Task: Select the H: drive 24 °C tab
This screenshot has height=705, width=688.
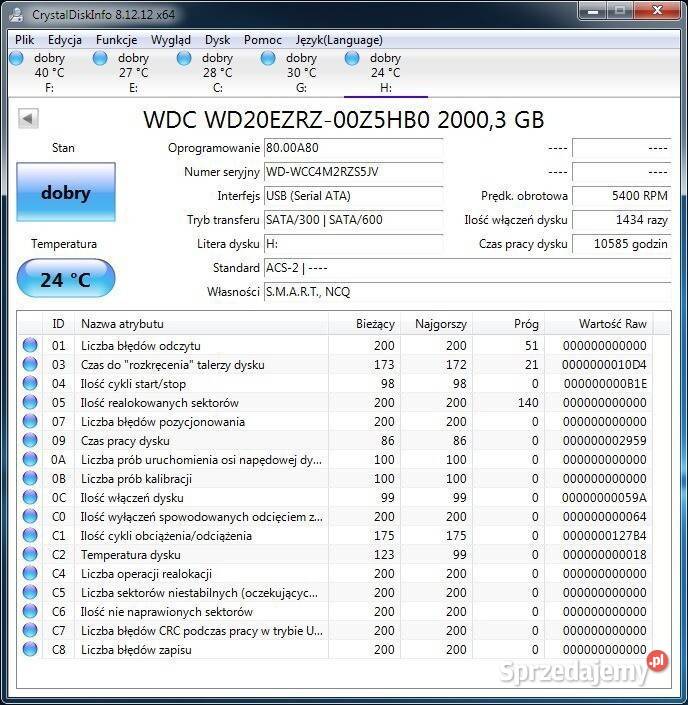Action: (385, 73)
